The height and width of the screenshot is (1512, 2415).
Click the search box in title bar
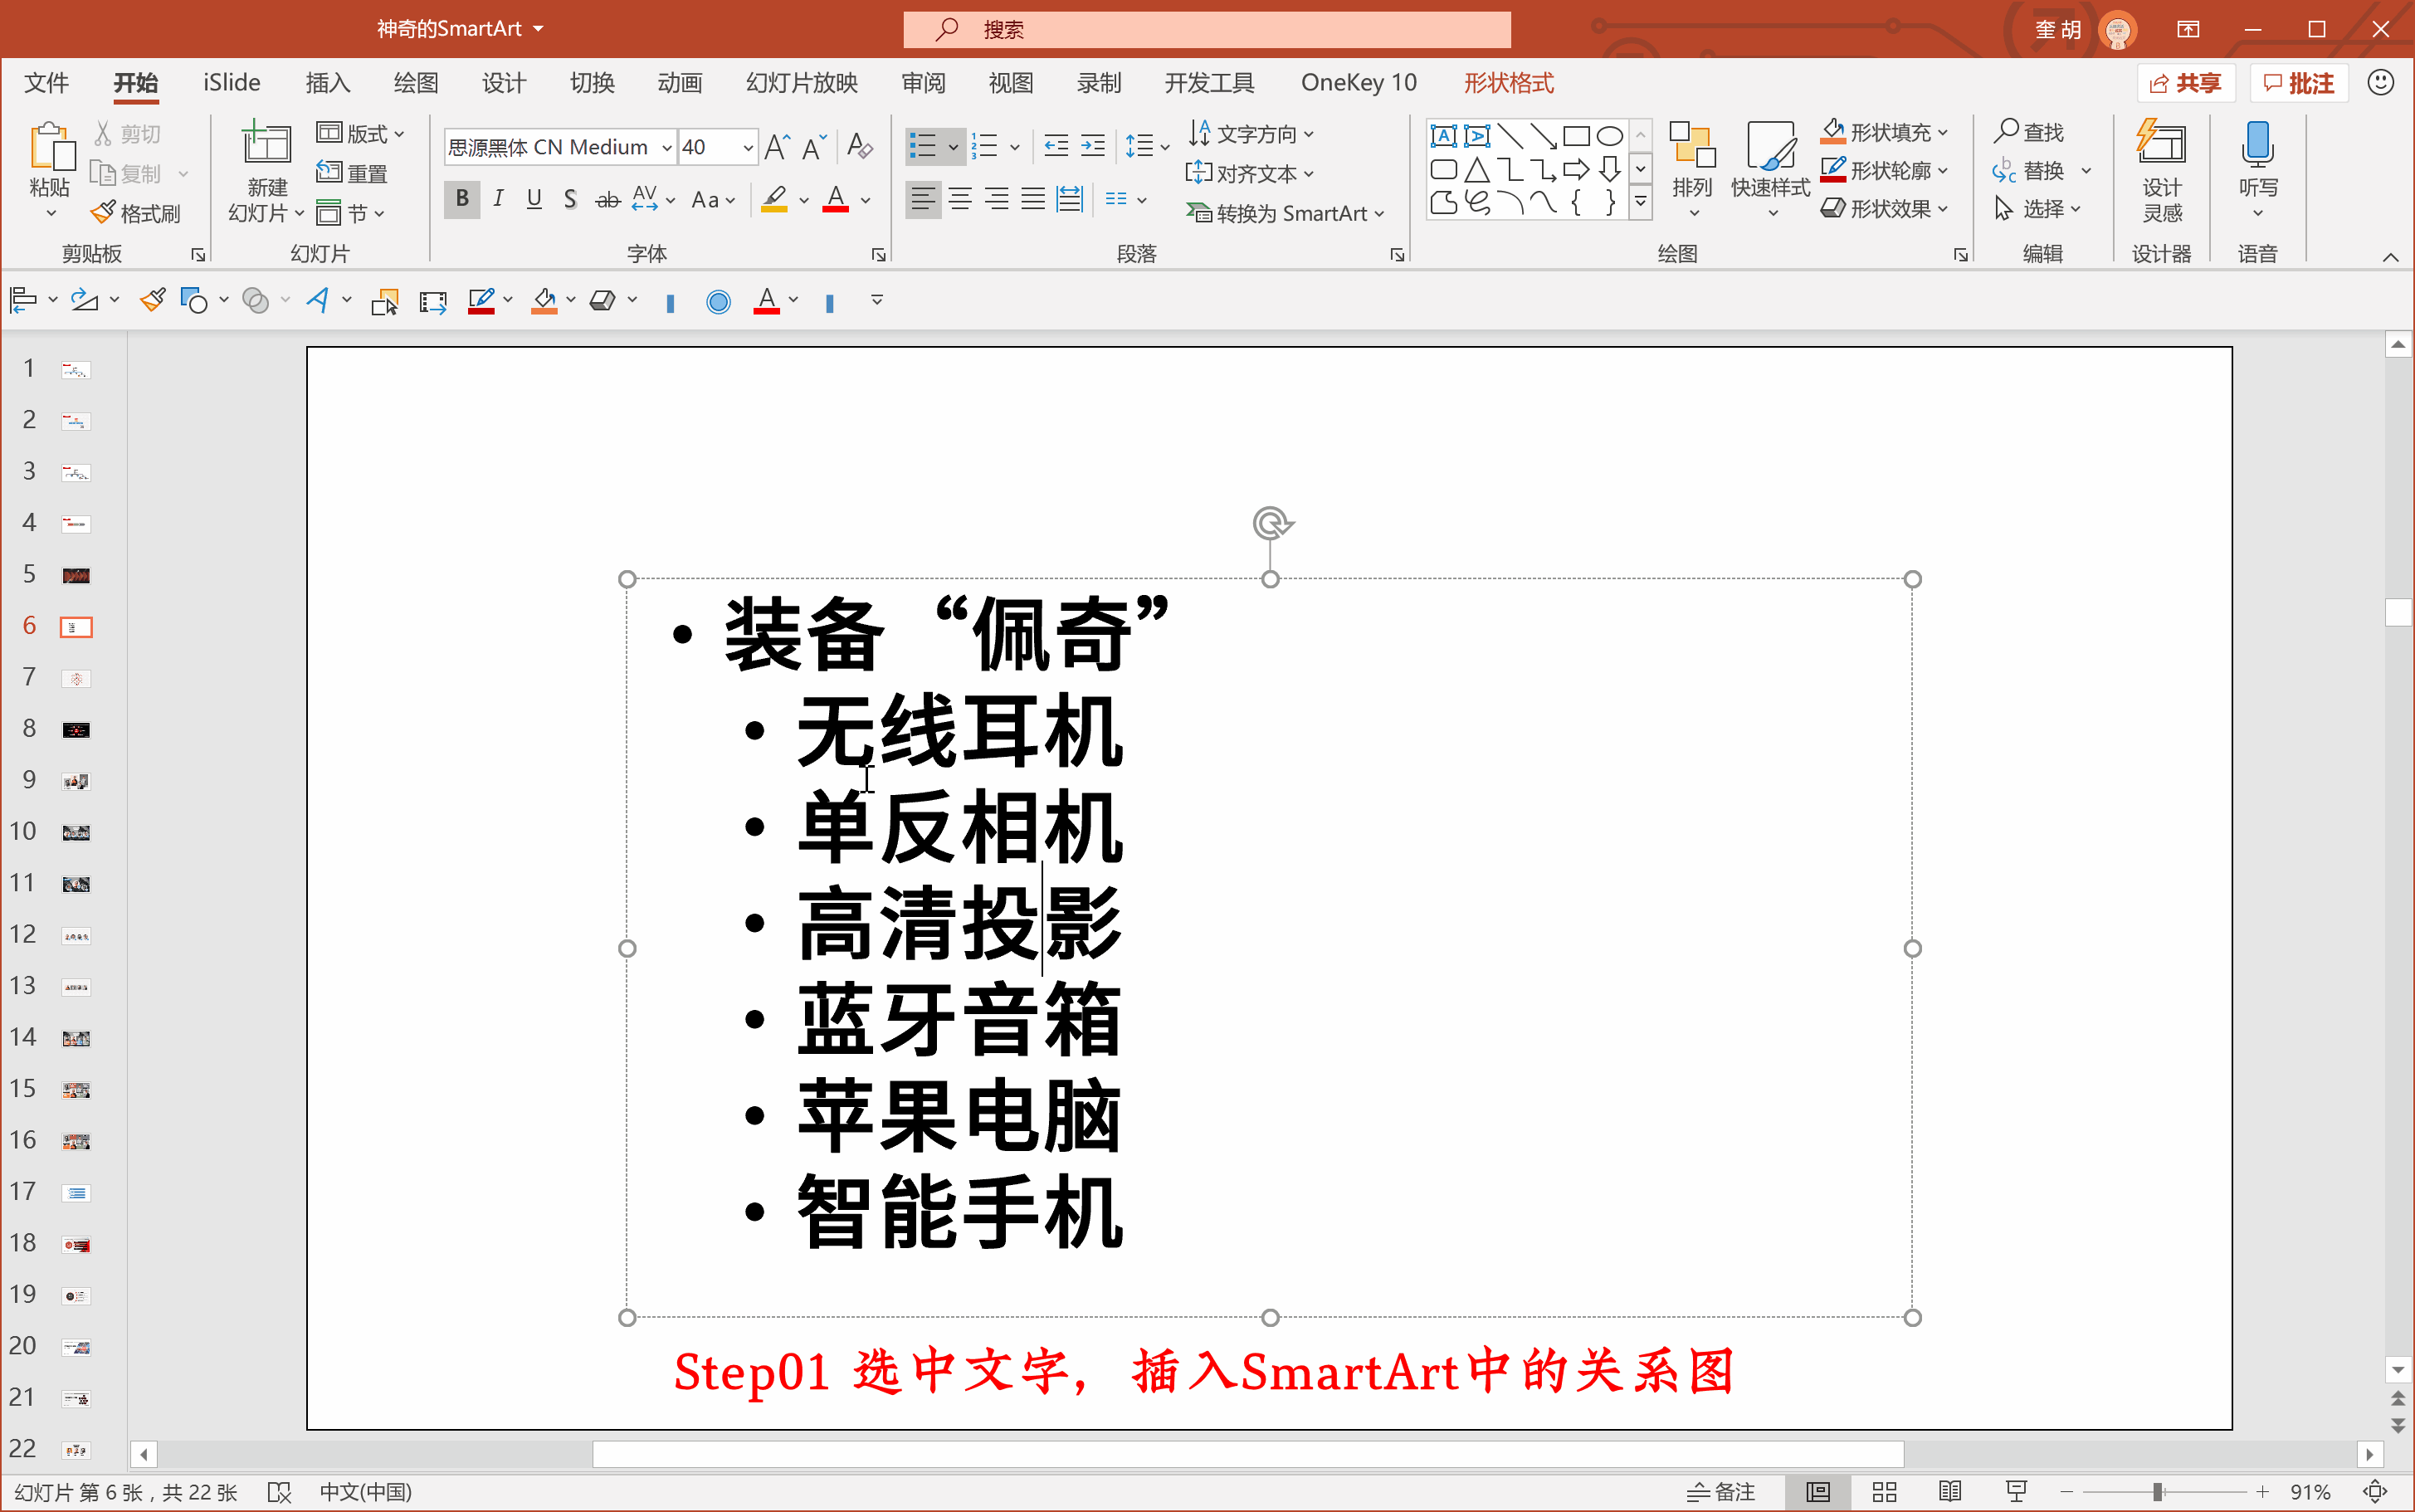(x=1207, y=29)
